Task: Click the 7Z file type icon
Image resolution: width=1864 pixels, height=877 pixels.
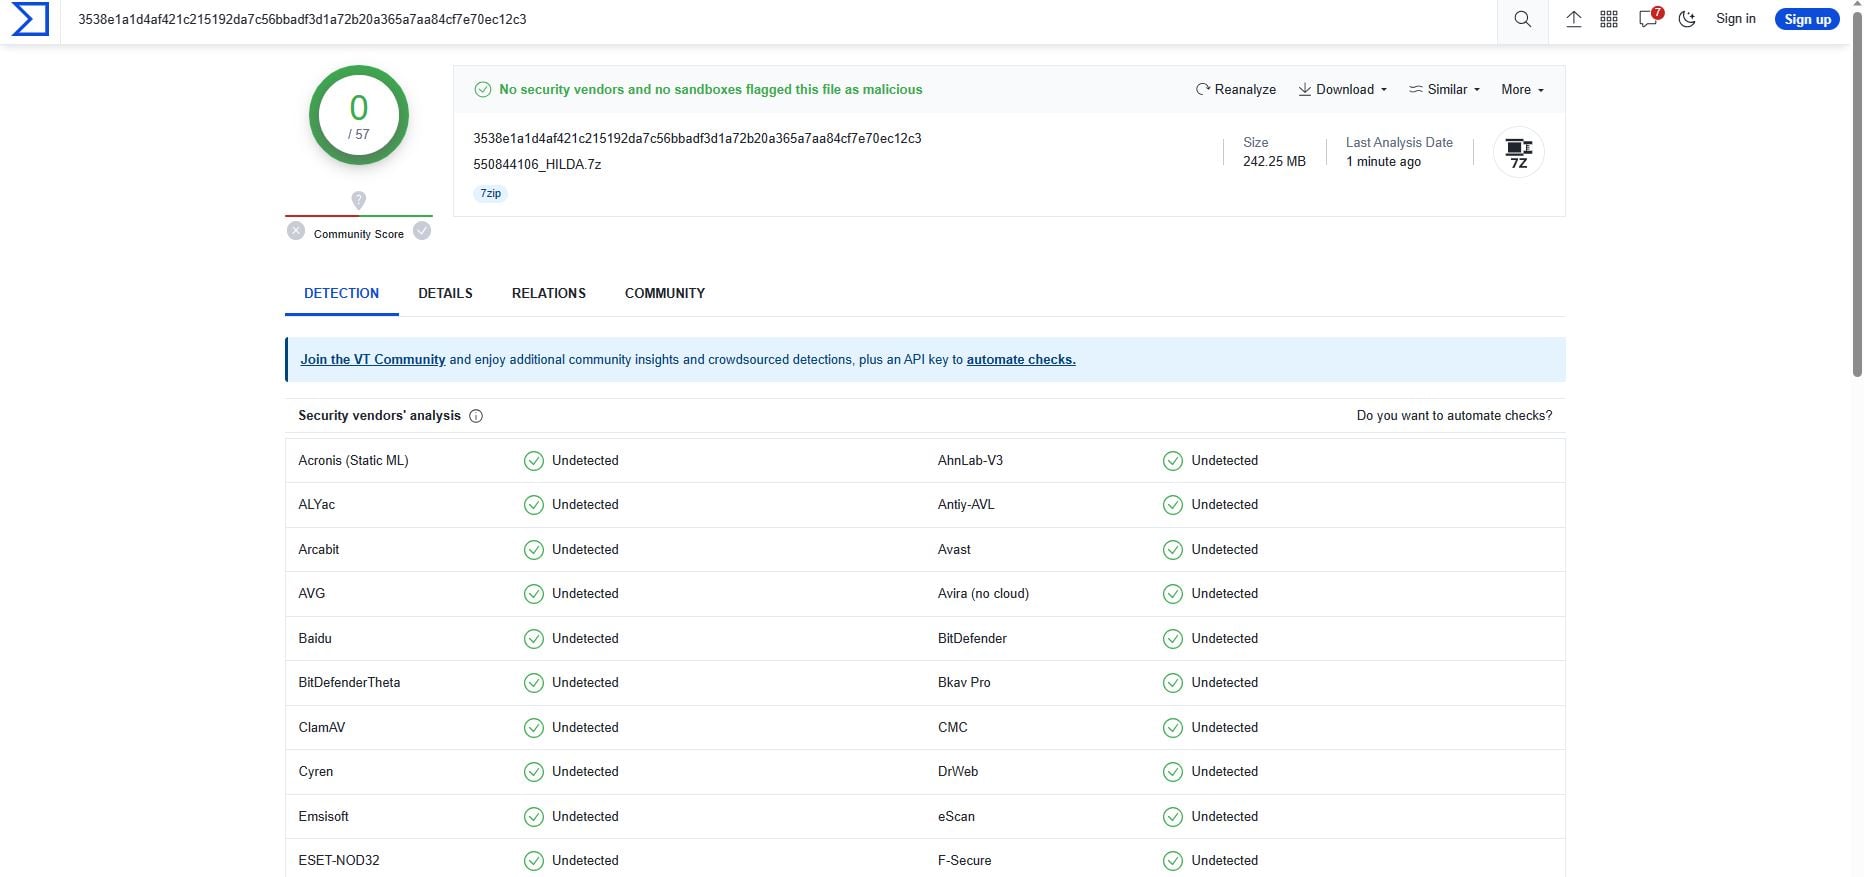Action: (x=1518, y=153)
